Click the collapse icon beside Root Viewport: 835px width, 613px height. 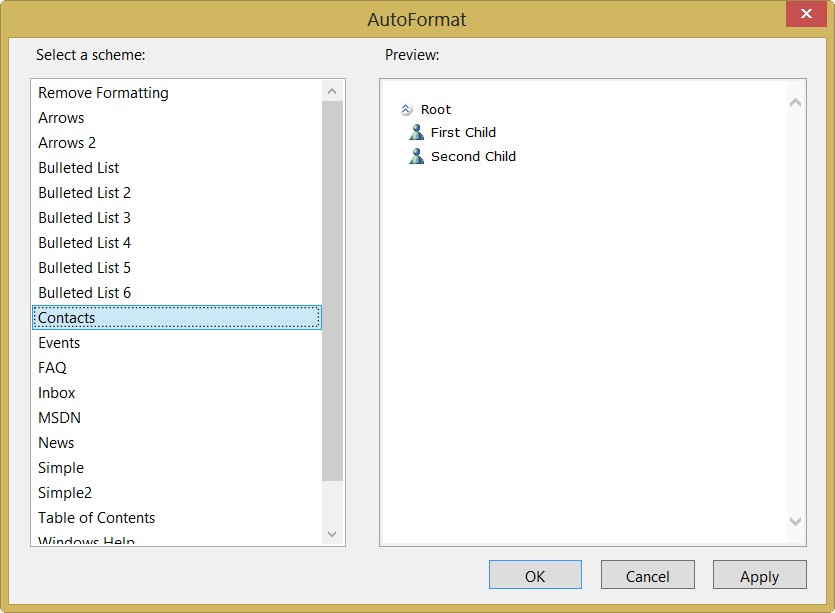click(406, 110)
